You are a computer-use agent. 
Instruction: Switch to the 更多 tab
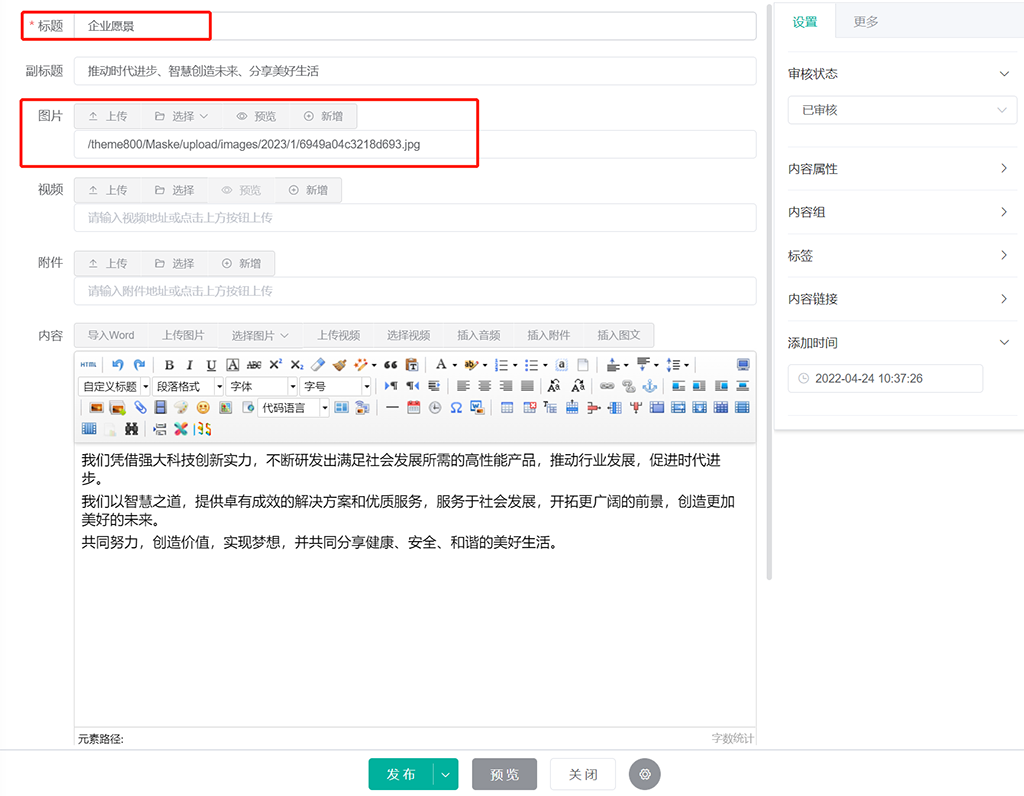click(x=866, y=21)
